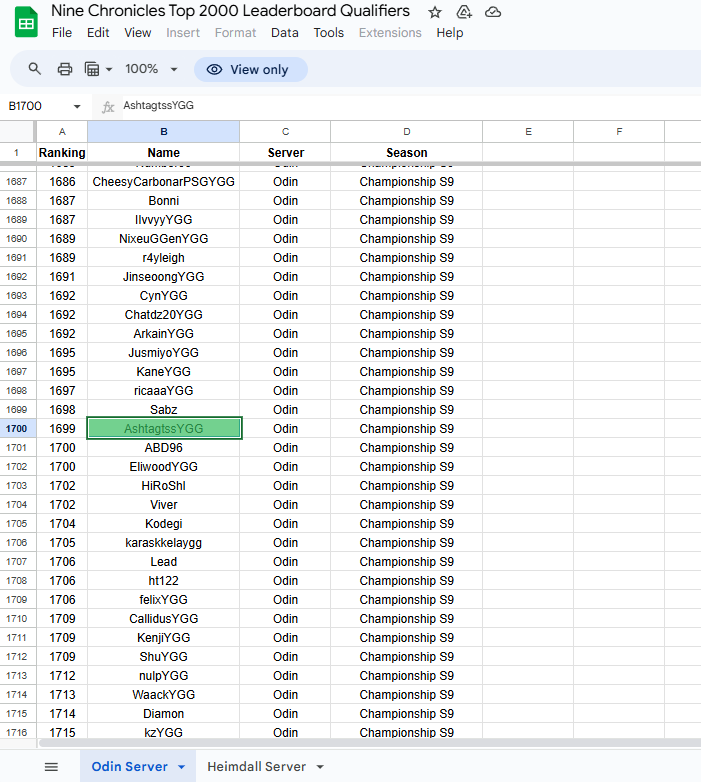Click the View only button
Image resolution: width=701 pixels, height=782 pixels.
click(250, 69)
